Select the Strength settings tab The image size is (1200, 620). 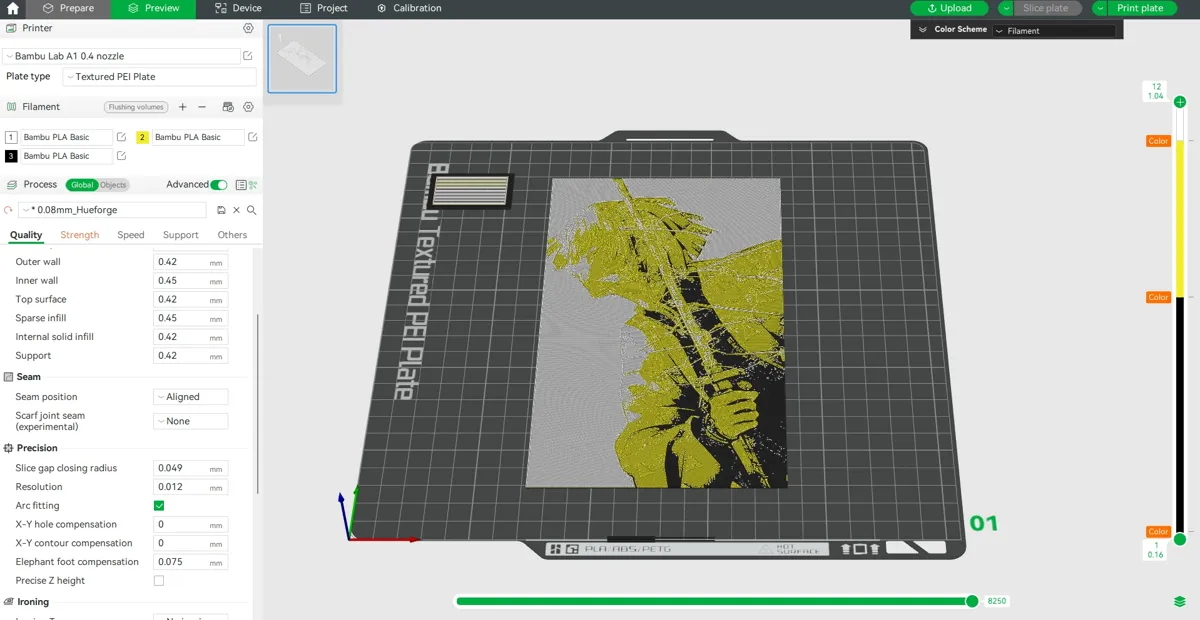(x=79, y=235)
